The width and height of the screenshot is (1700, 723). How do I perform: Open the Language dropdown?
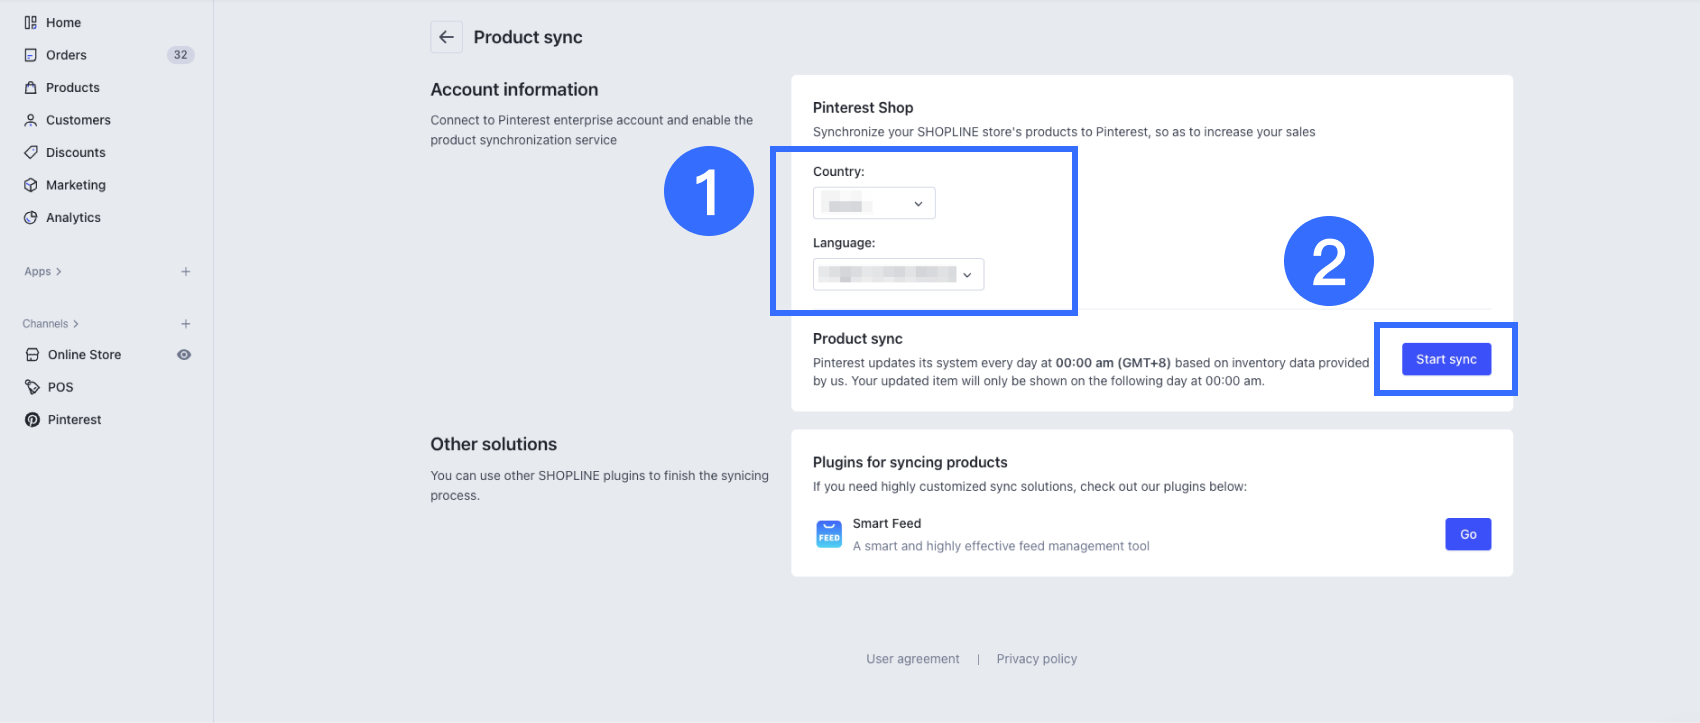click(x=898, y=274)
